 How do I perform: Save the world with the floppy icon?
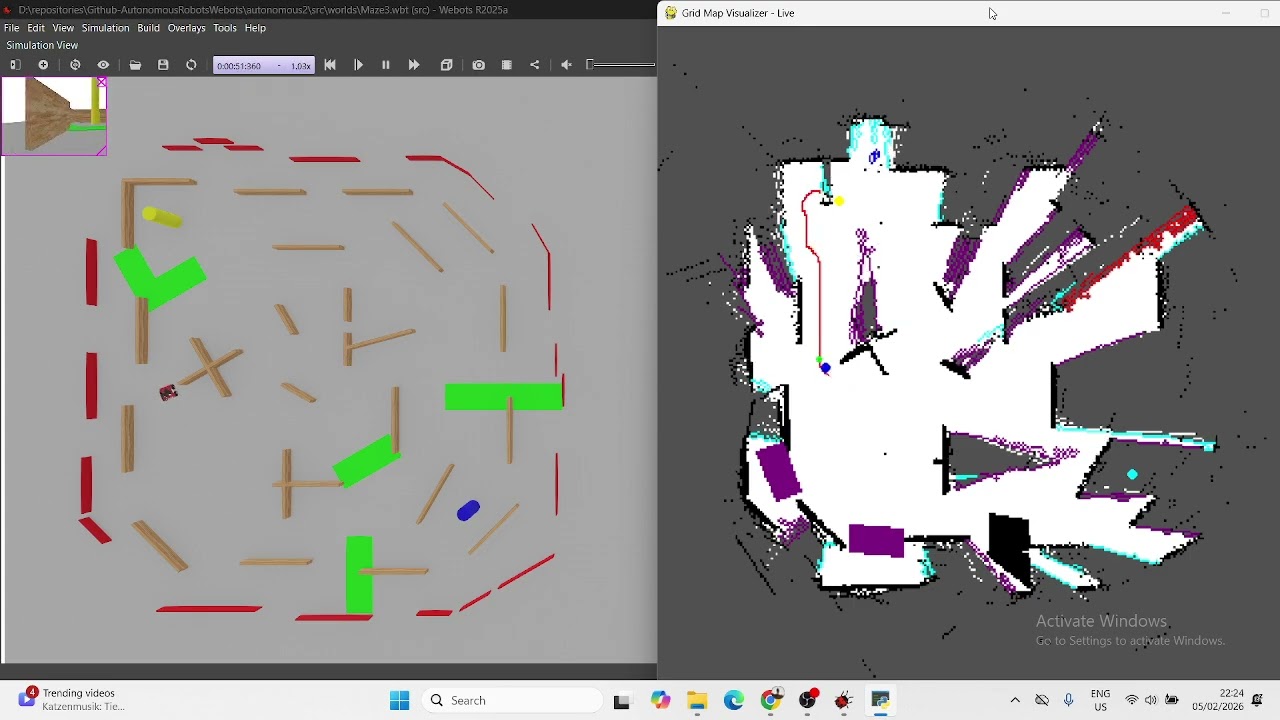(x=163, y=65)
